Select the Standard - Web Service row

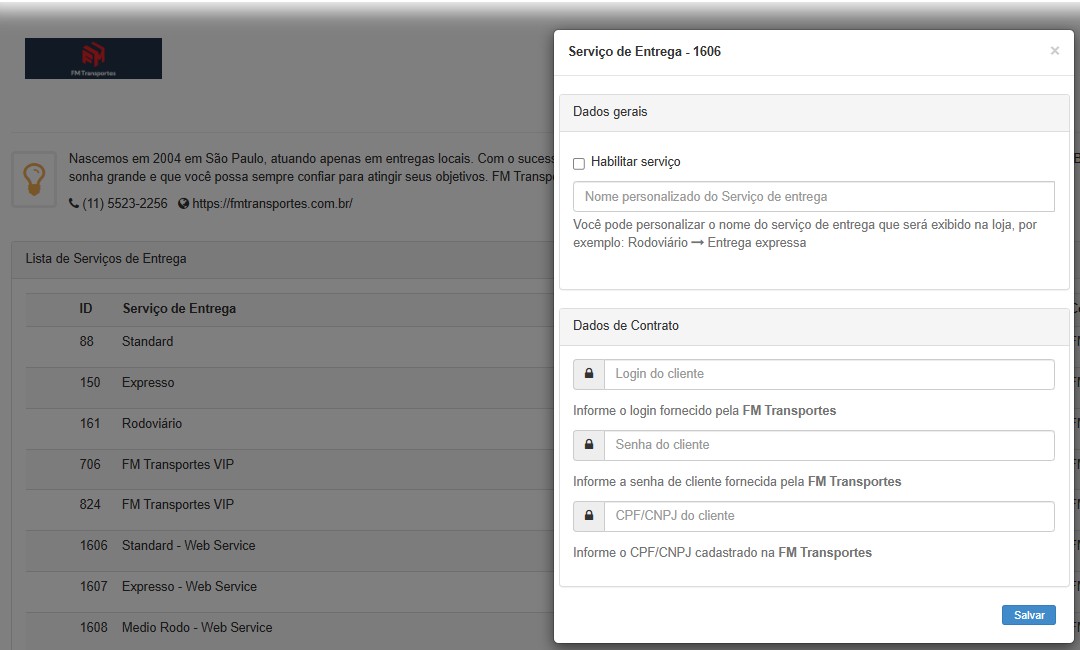pos(188,546)
